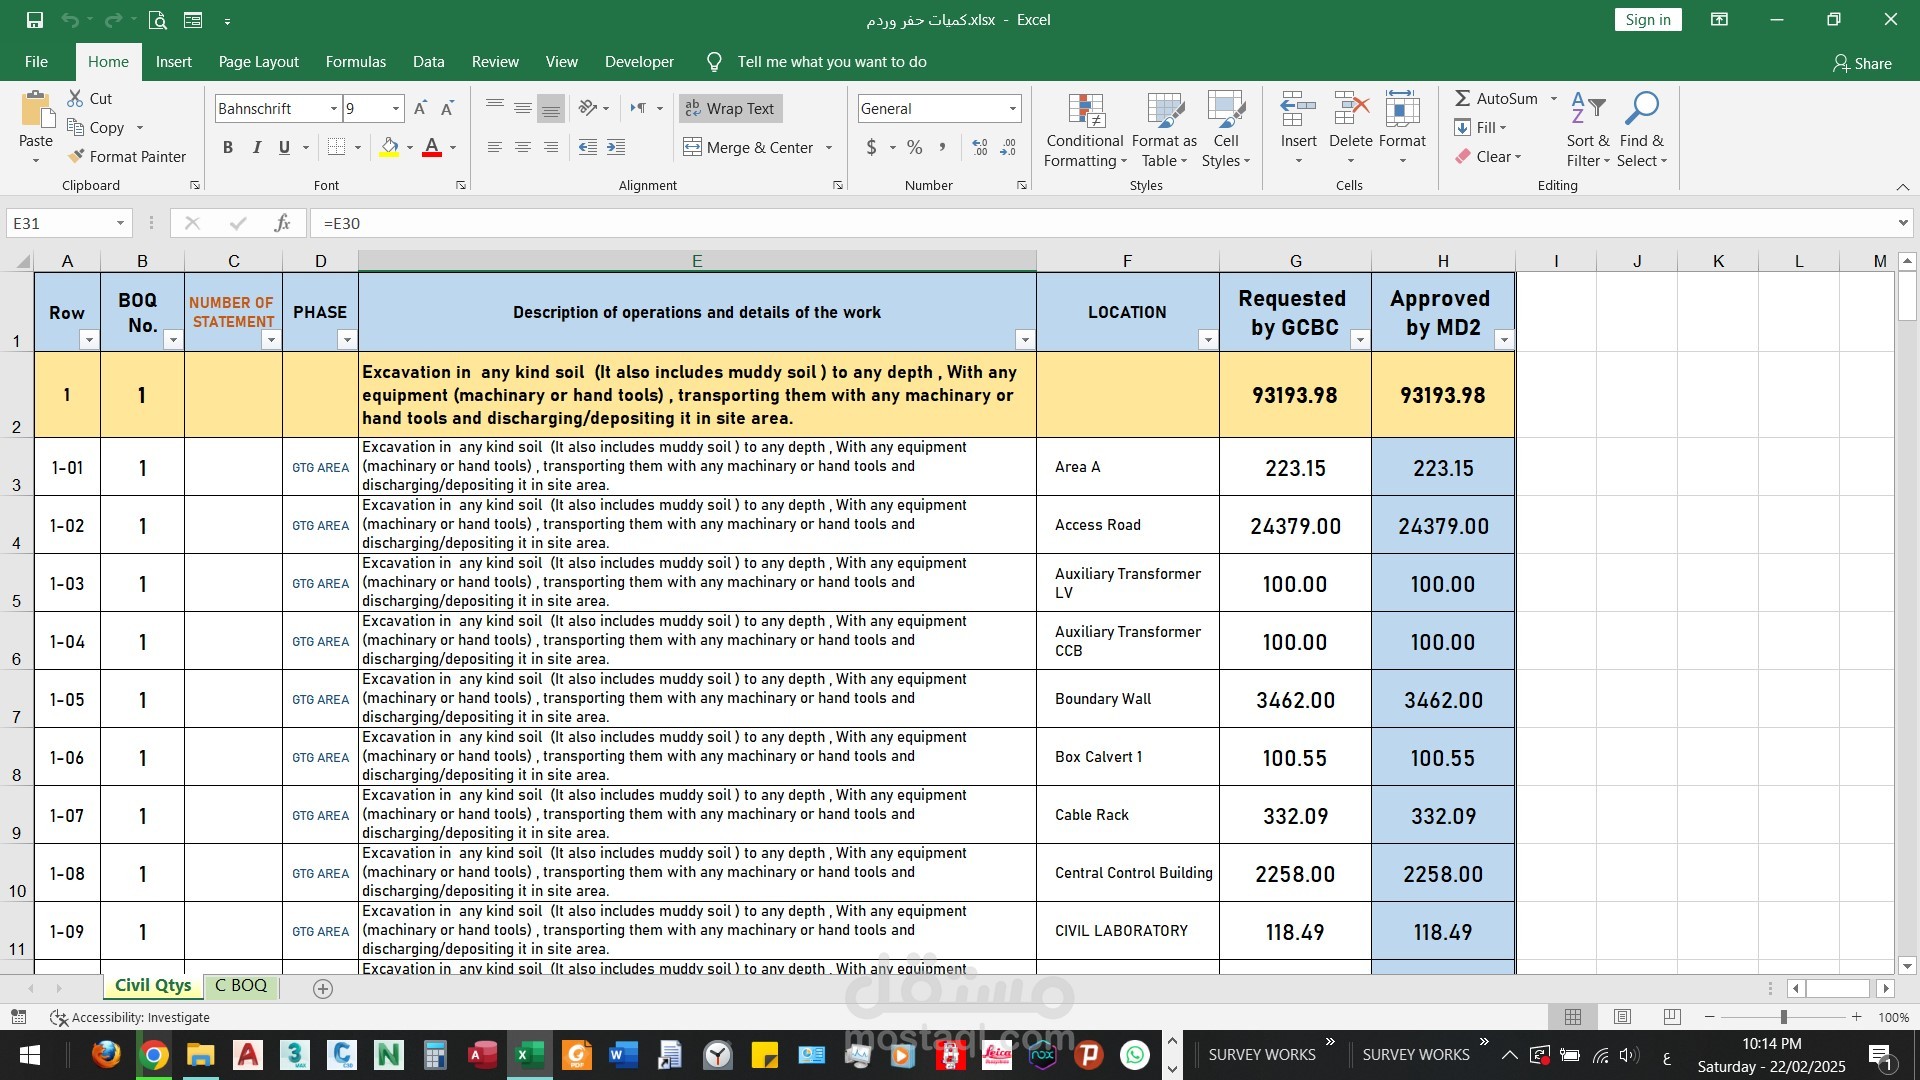This screenshot has width=1920, height=1080.
Task: Switch to Page Layout view in status bar
Action: tap(1622, 1017)
